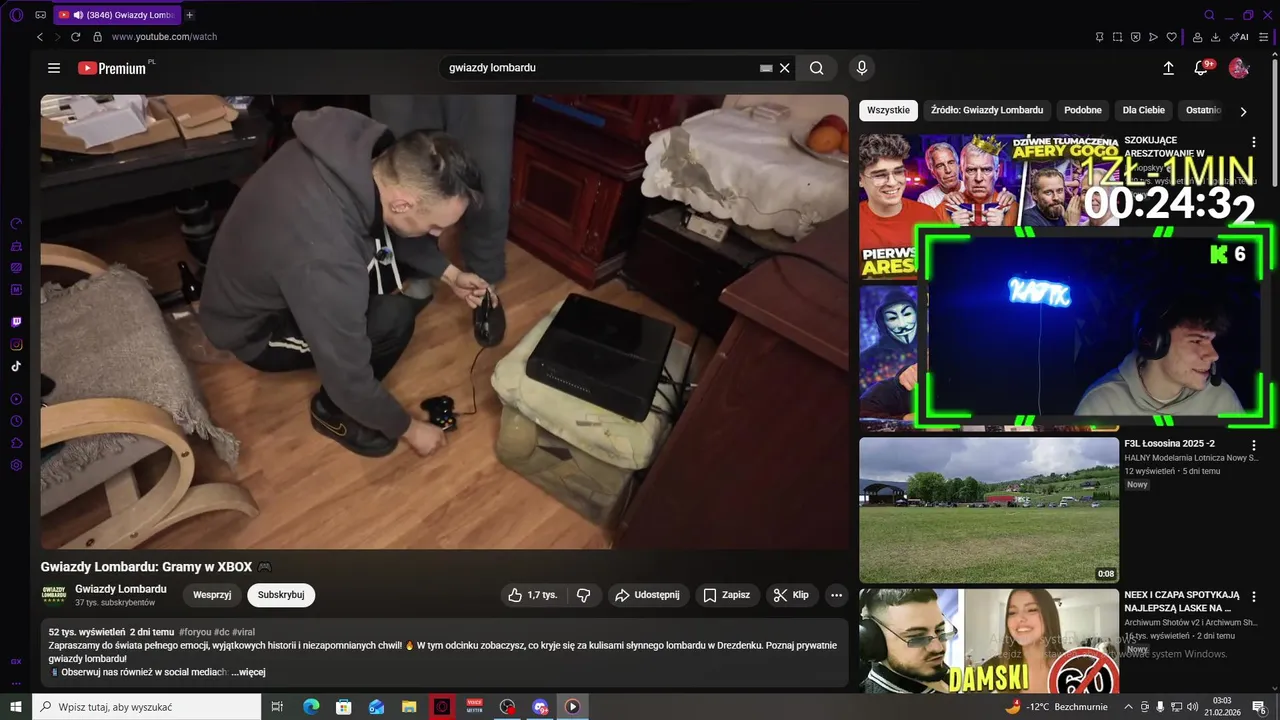Select 'Źródło: Gwiazdy Lombardu' chip

click(x=987, y=110)
